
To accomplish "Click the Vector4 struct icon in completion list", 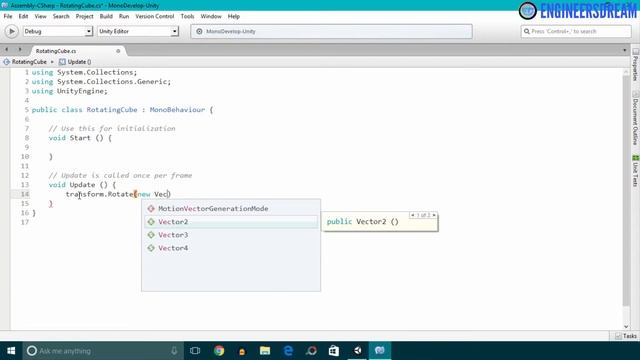I will (x=151, y=248).
